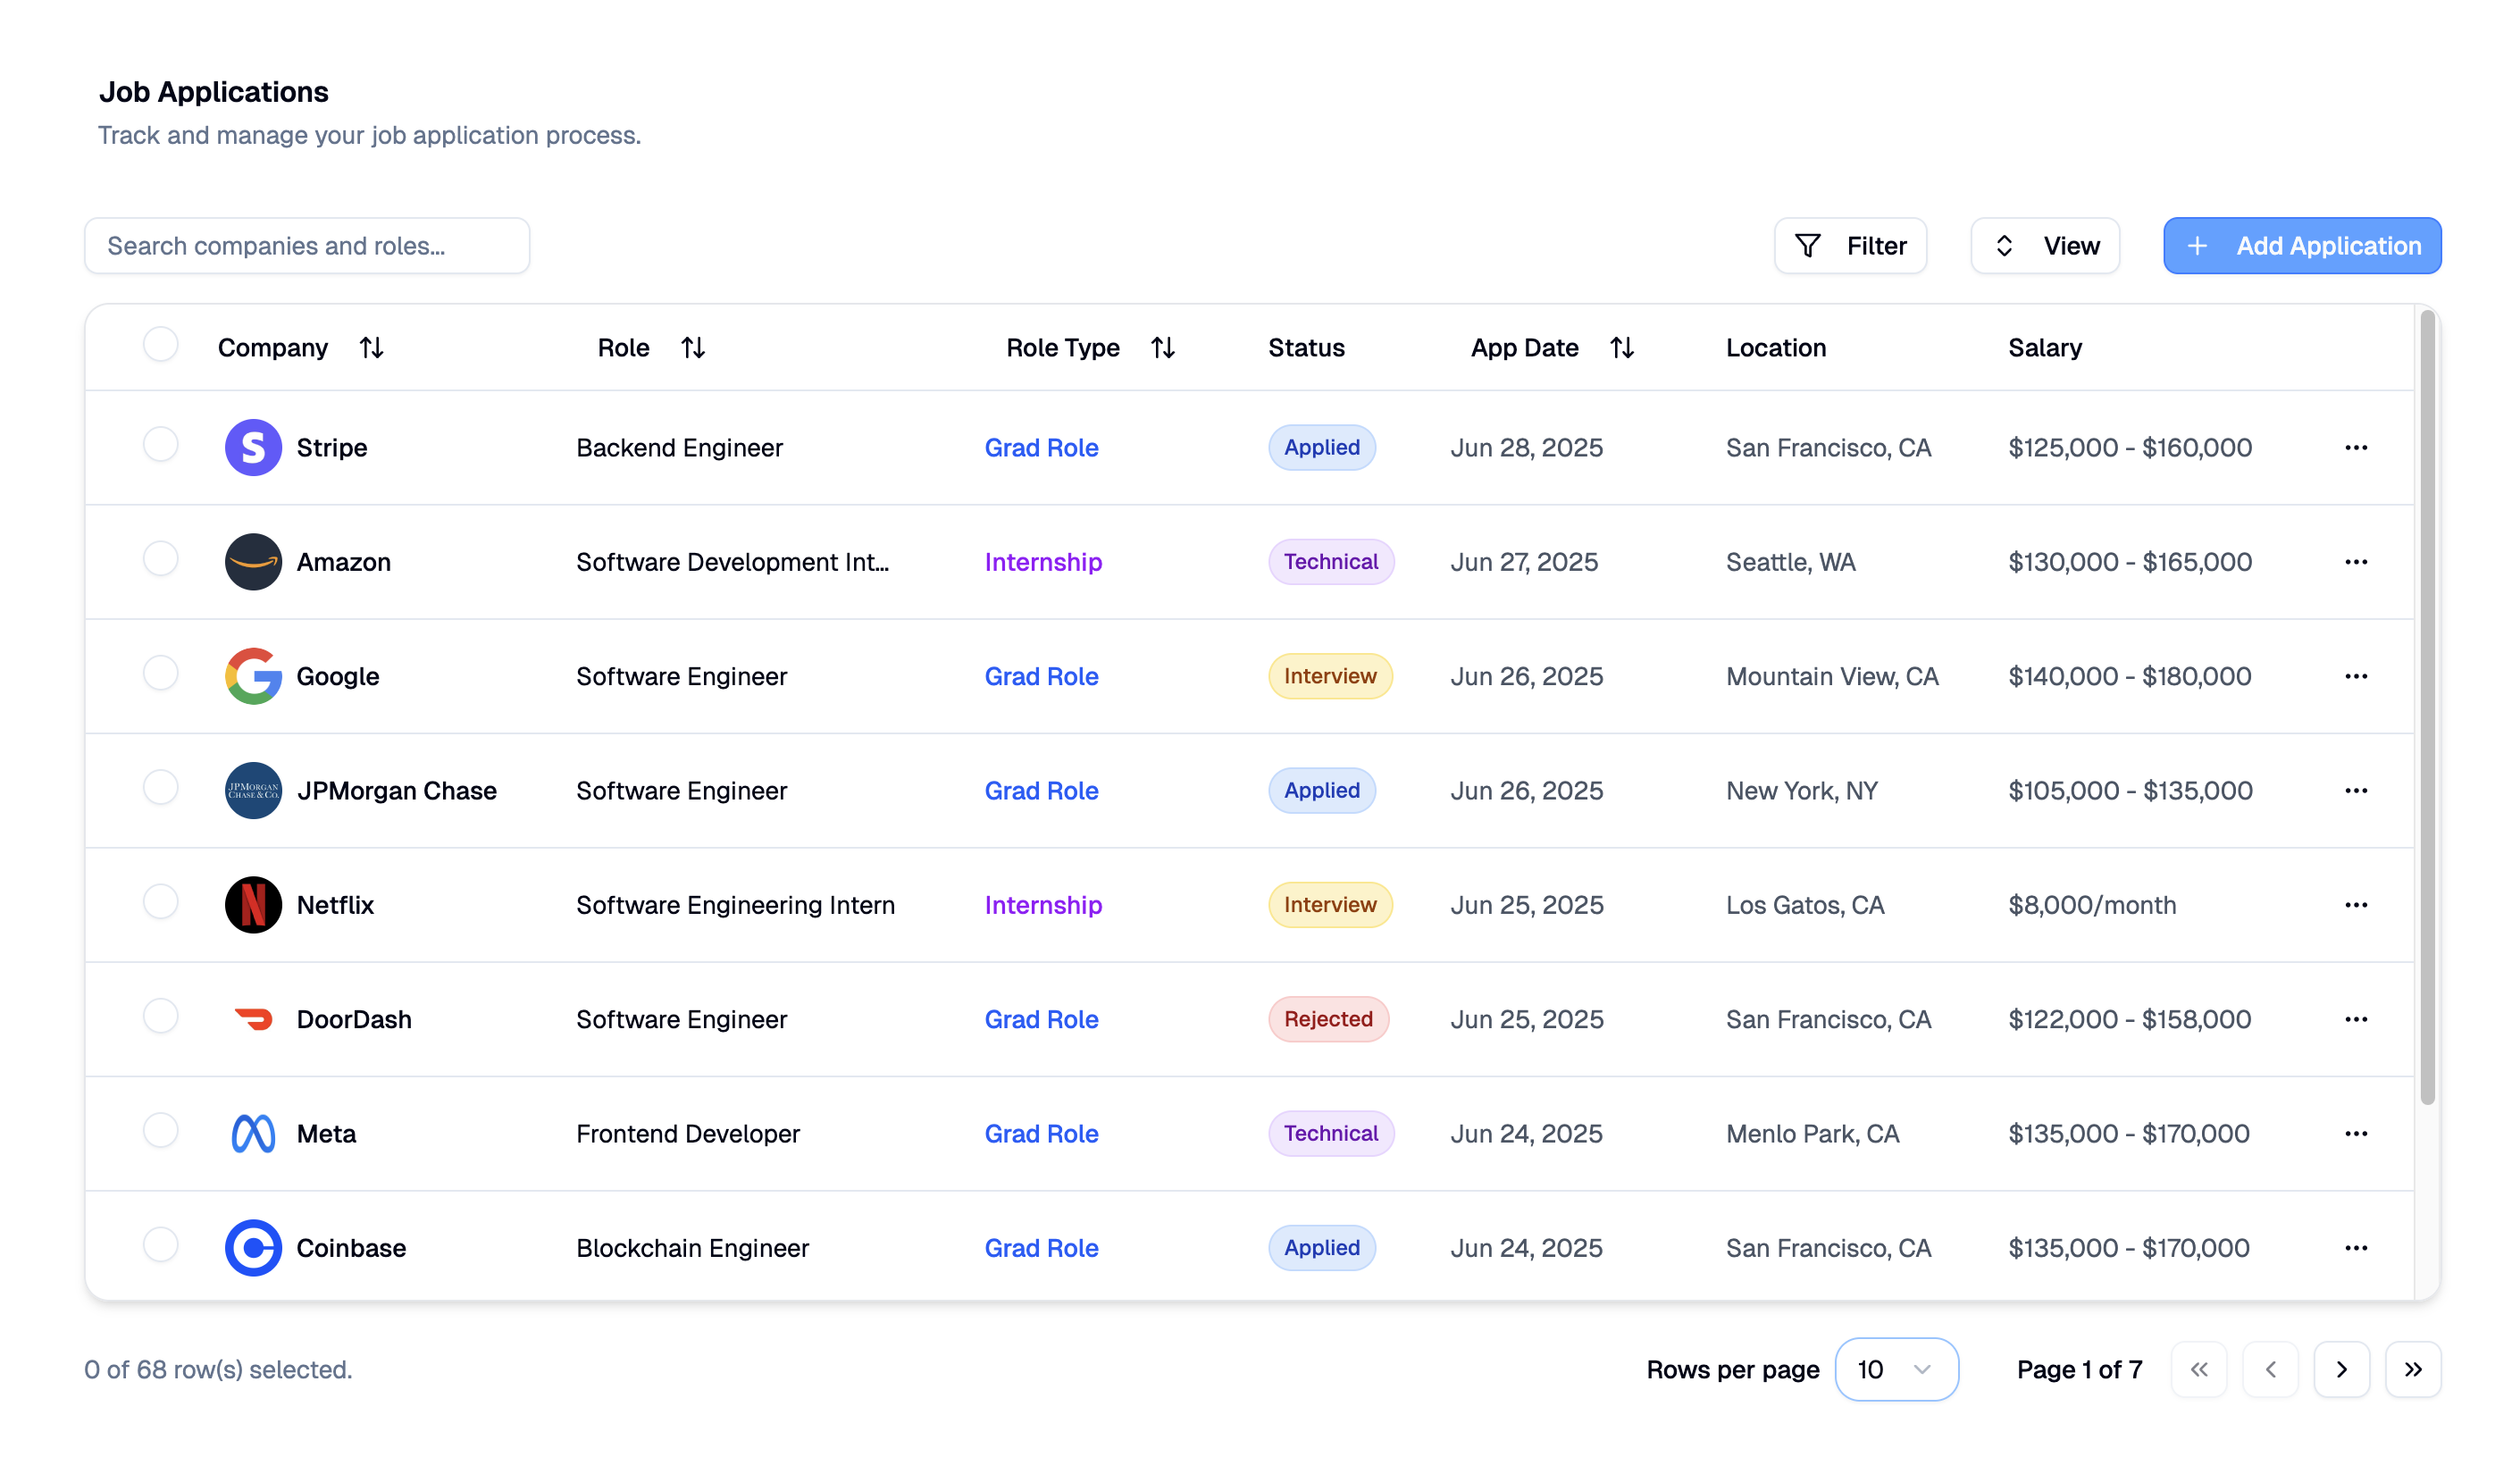Viewport: 2520px width, 1482px height.
Task: Click the table's vertical scrollbar
Action: [2427, 708]
